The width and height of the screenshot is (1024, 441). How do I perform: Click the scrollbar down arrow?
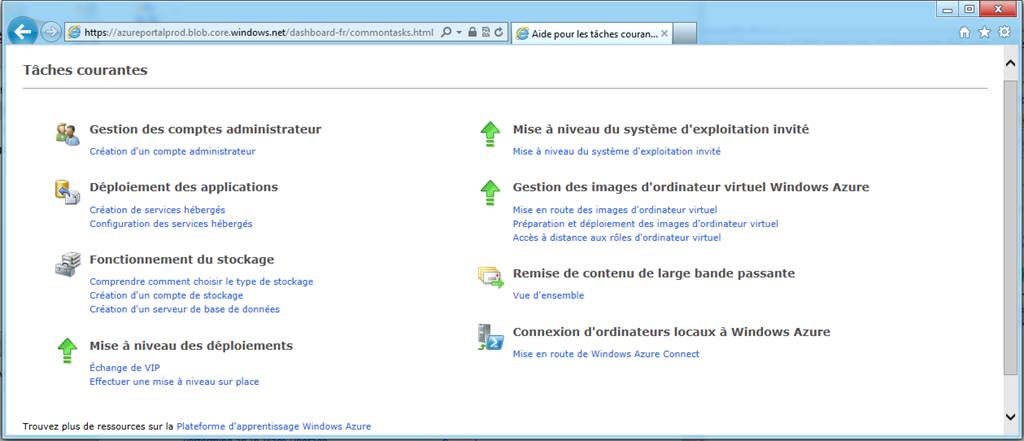click(1009, 416)
